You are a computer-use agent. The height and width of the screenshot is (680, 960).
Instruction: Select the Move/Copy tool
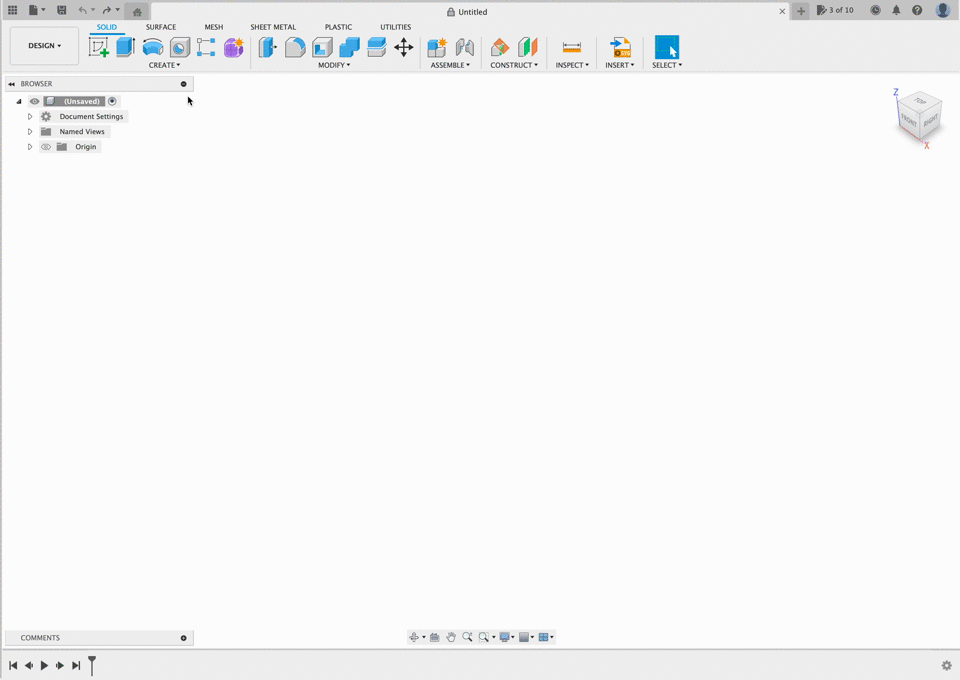coord(404,46)
